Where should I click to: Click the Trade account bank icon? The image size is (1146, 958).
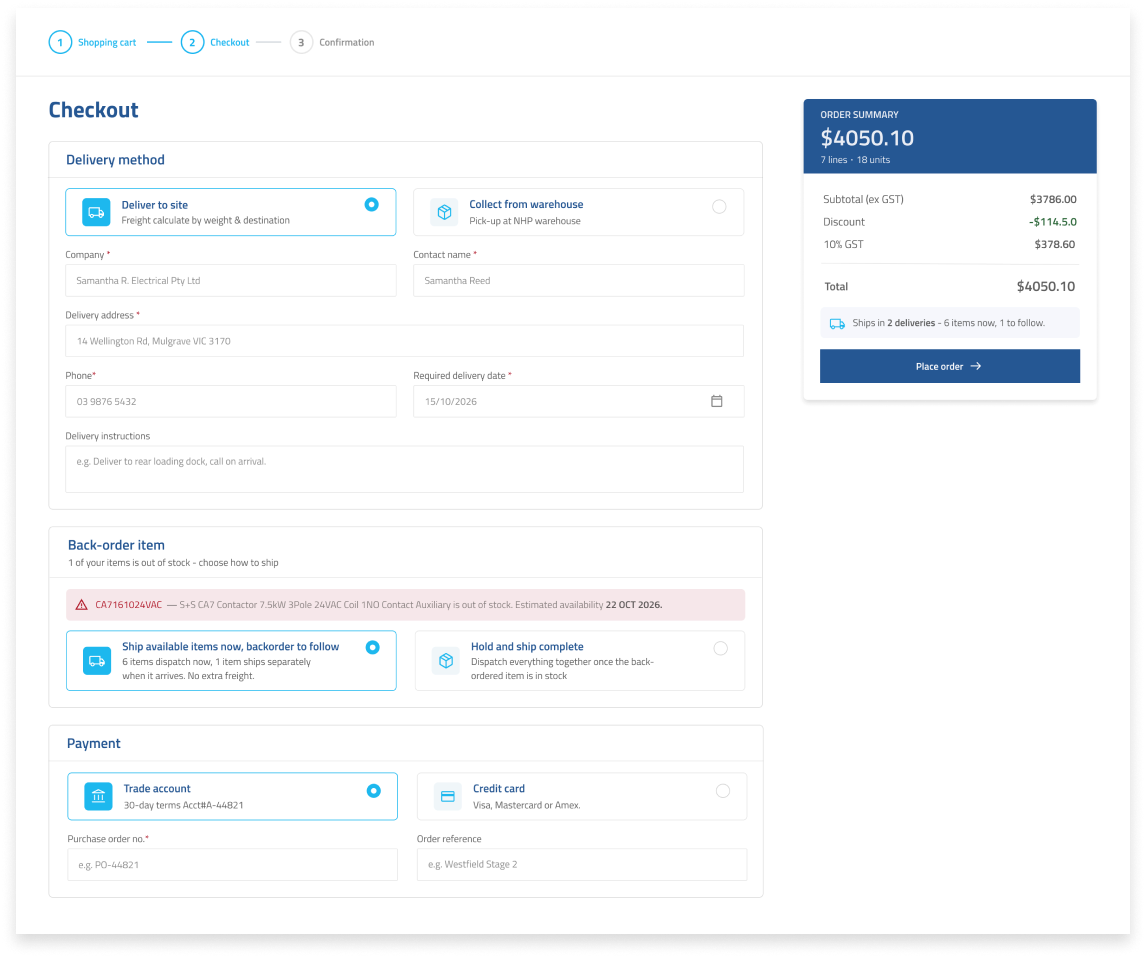point(99,797)
